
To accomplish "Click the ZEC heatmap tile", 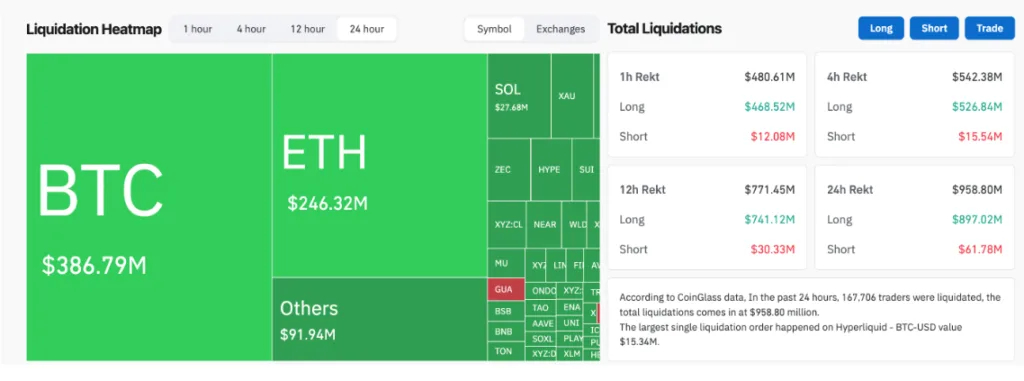I will point(509,169).
